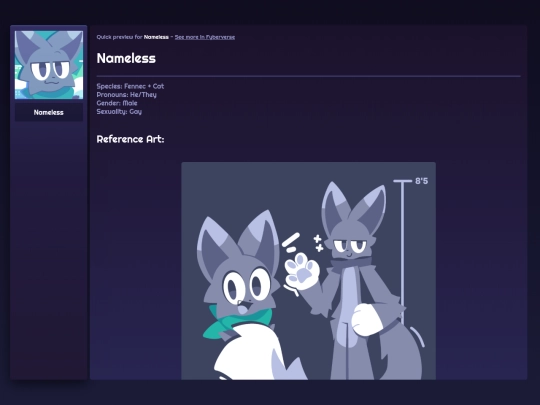
Task: Click the 'Gender: Male' line
Action: tap(117, 103)
